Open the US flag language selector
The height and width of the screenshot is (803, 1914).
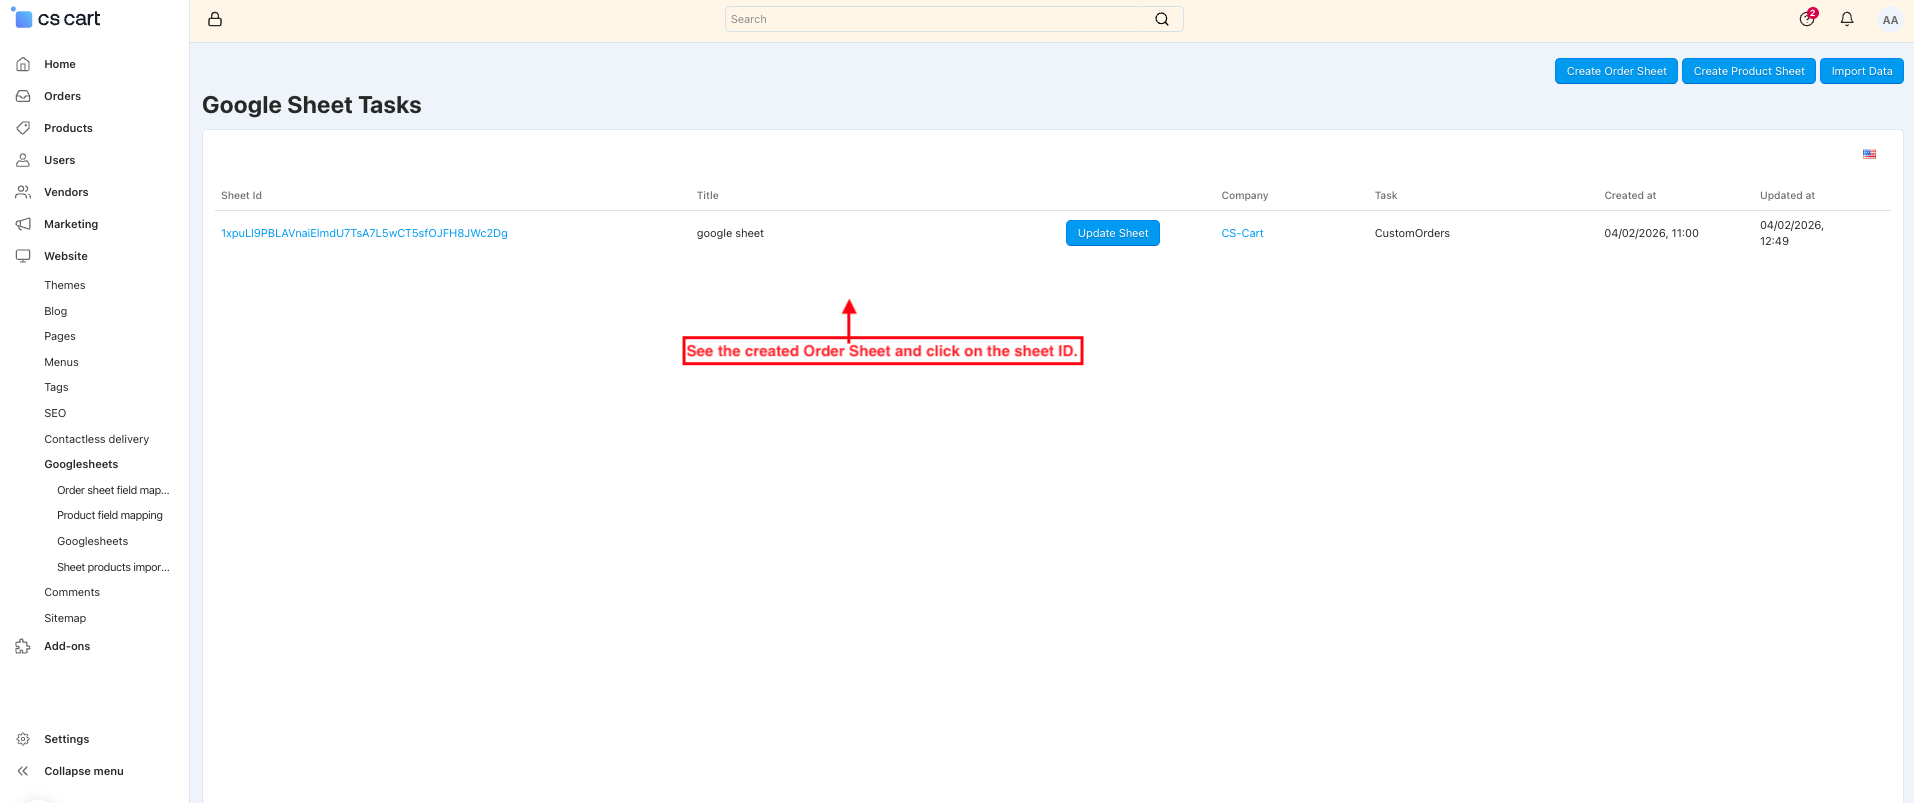tap(1869, 154)
